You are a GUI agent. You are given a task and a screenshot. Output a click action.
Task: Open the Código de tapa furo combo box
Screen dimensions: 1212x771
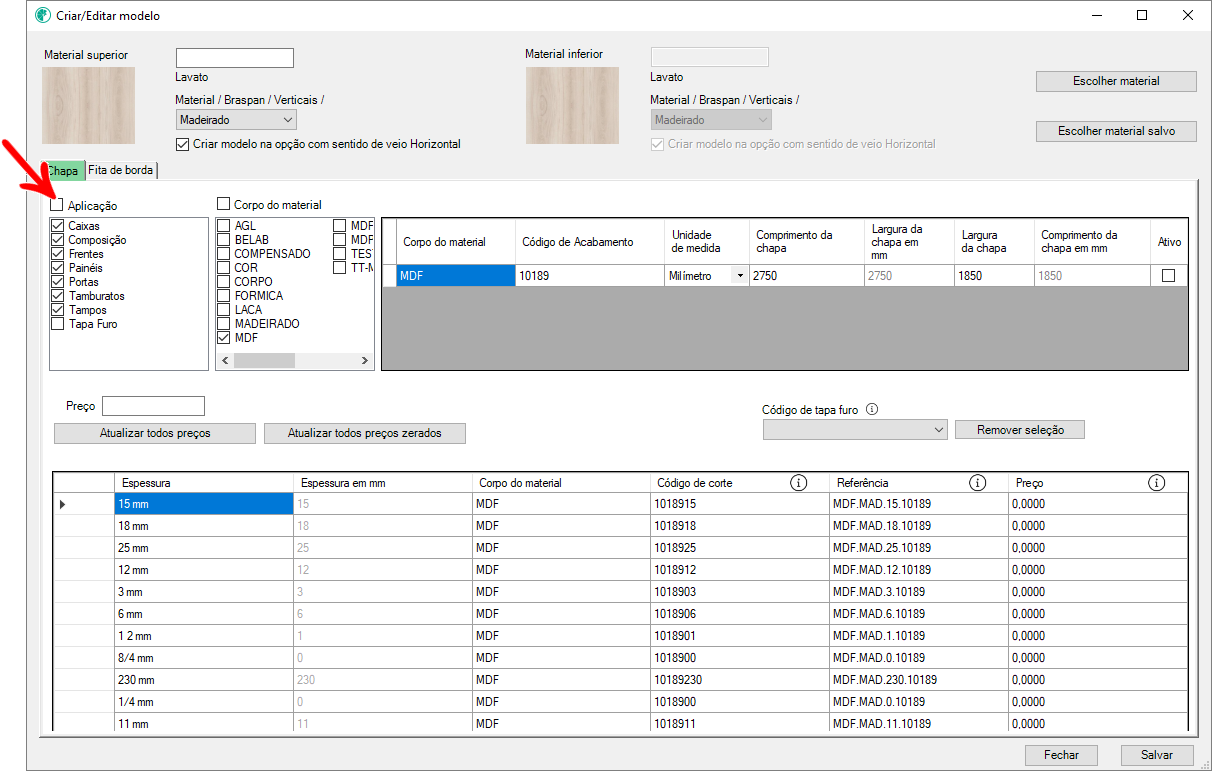pos(854,430)
